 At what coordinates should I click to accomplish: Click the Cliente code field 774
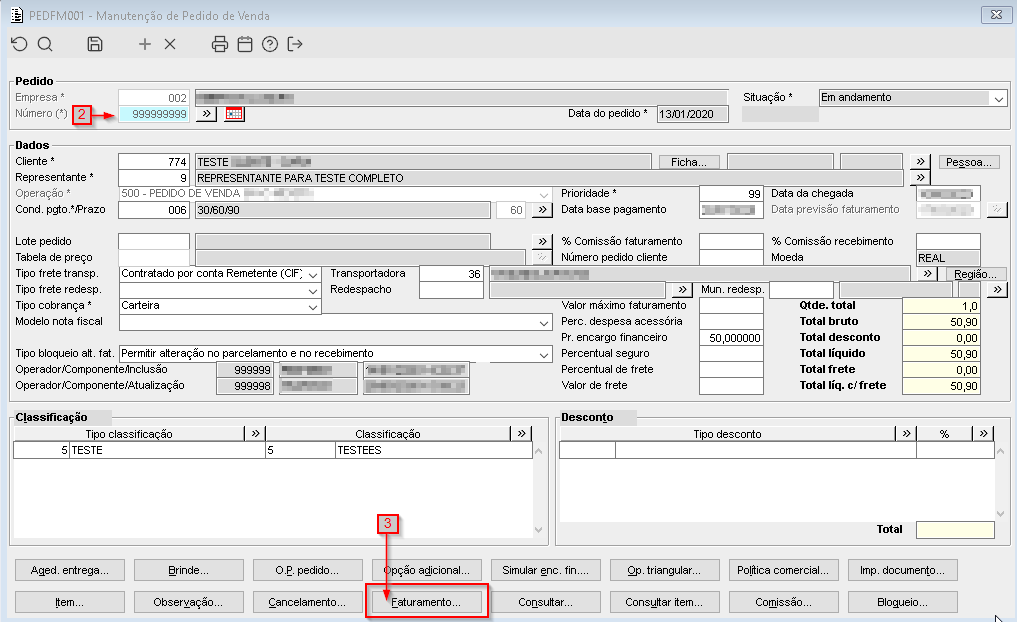click(x=154, y=162)
